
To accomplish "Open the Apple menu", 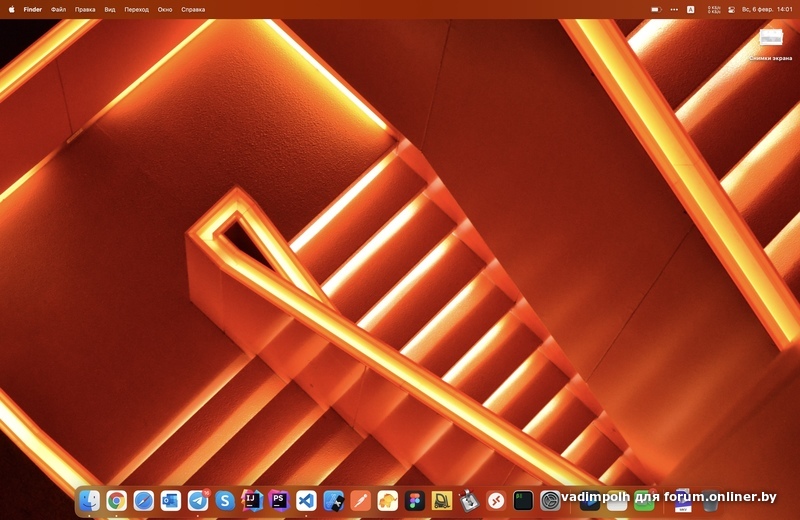I will (x=12, y=9).
